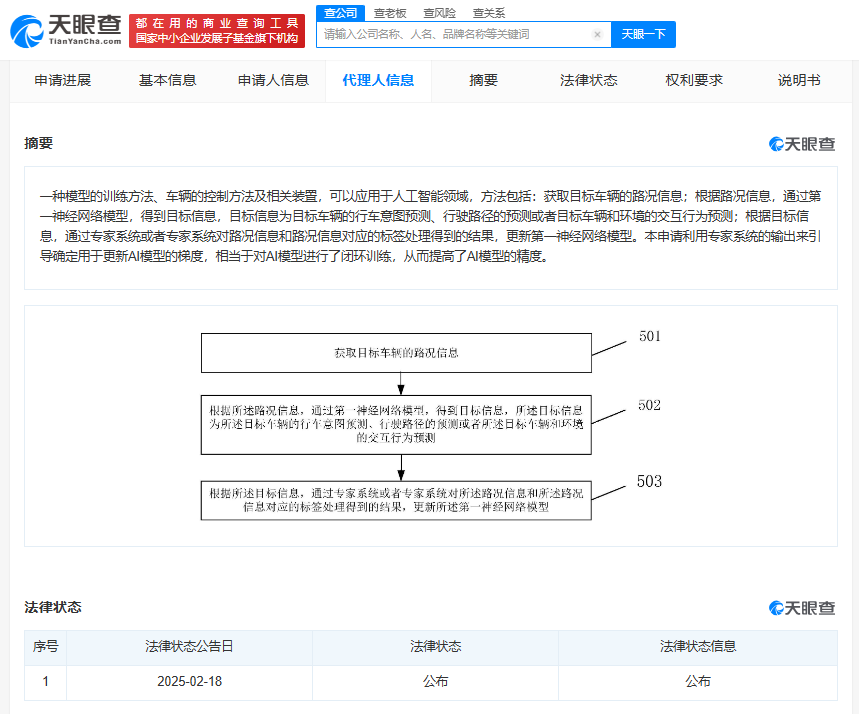Click the Tianyancha watermark beside the 法律状态 heading
This screenshot has width=859, height=714.
point(802,608)
